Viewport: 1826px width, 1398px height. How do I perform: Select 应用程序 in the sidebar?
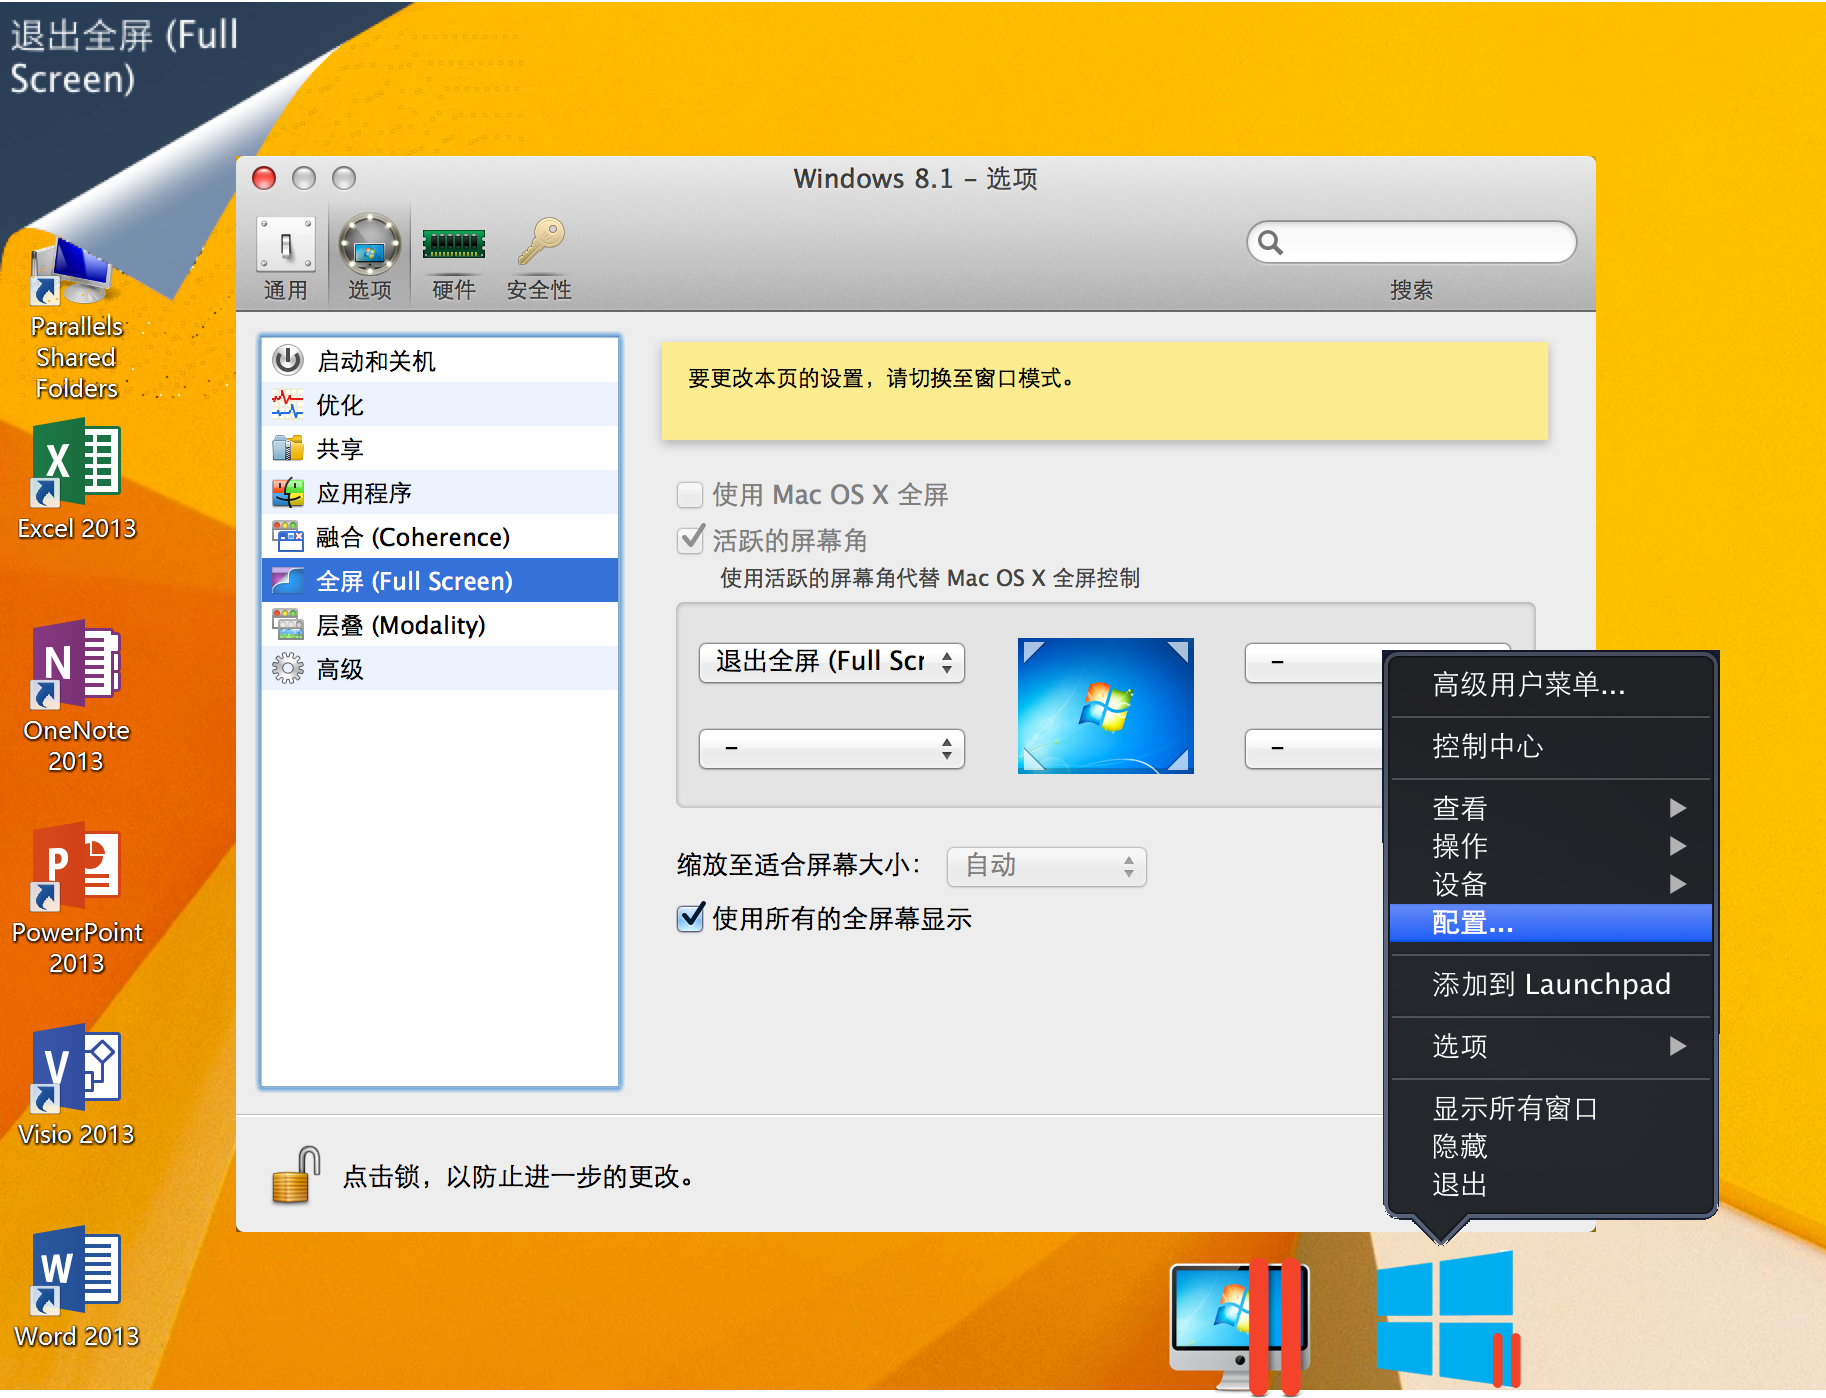[x=440, y=493]
